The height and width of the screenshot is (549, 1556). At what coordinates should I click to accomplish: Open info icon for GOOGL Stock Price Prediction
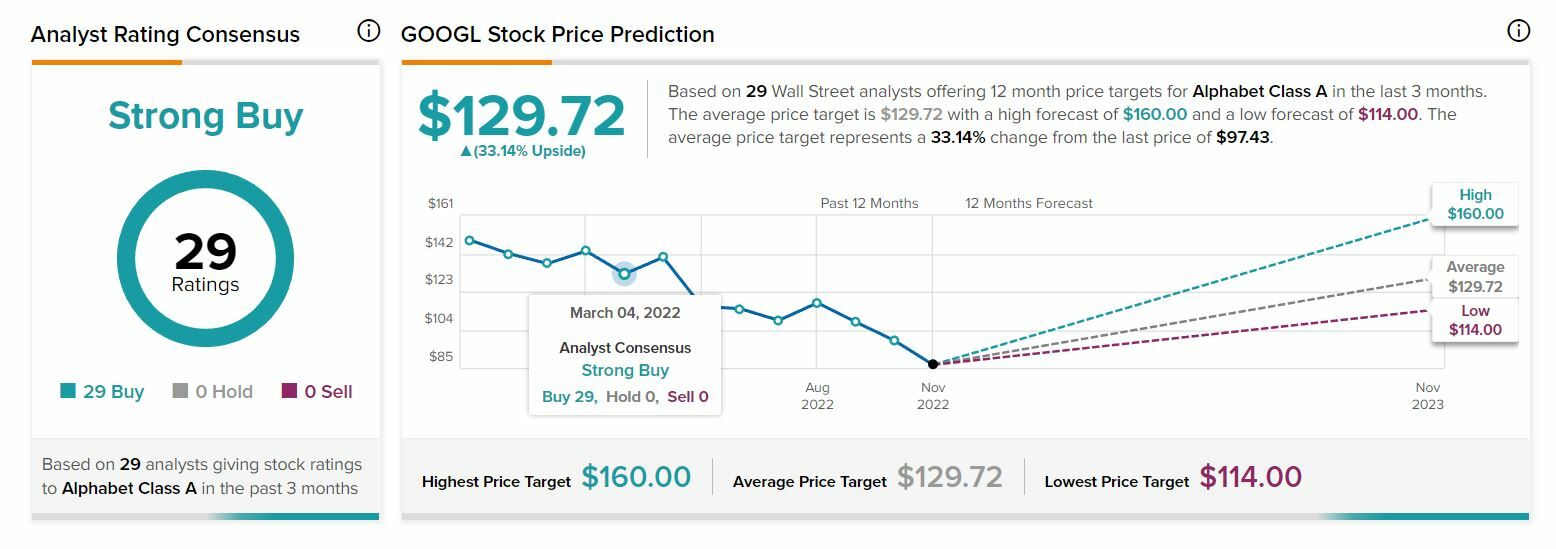[x=1517, y=32]
